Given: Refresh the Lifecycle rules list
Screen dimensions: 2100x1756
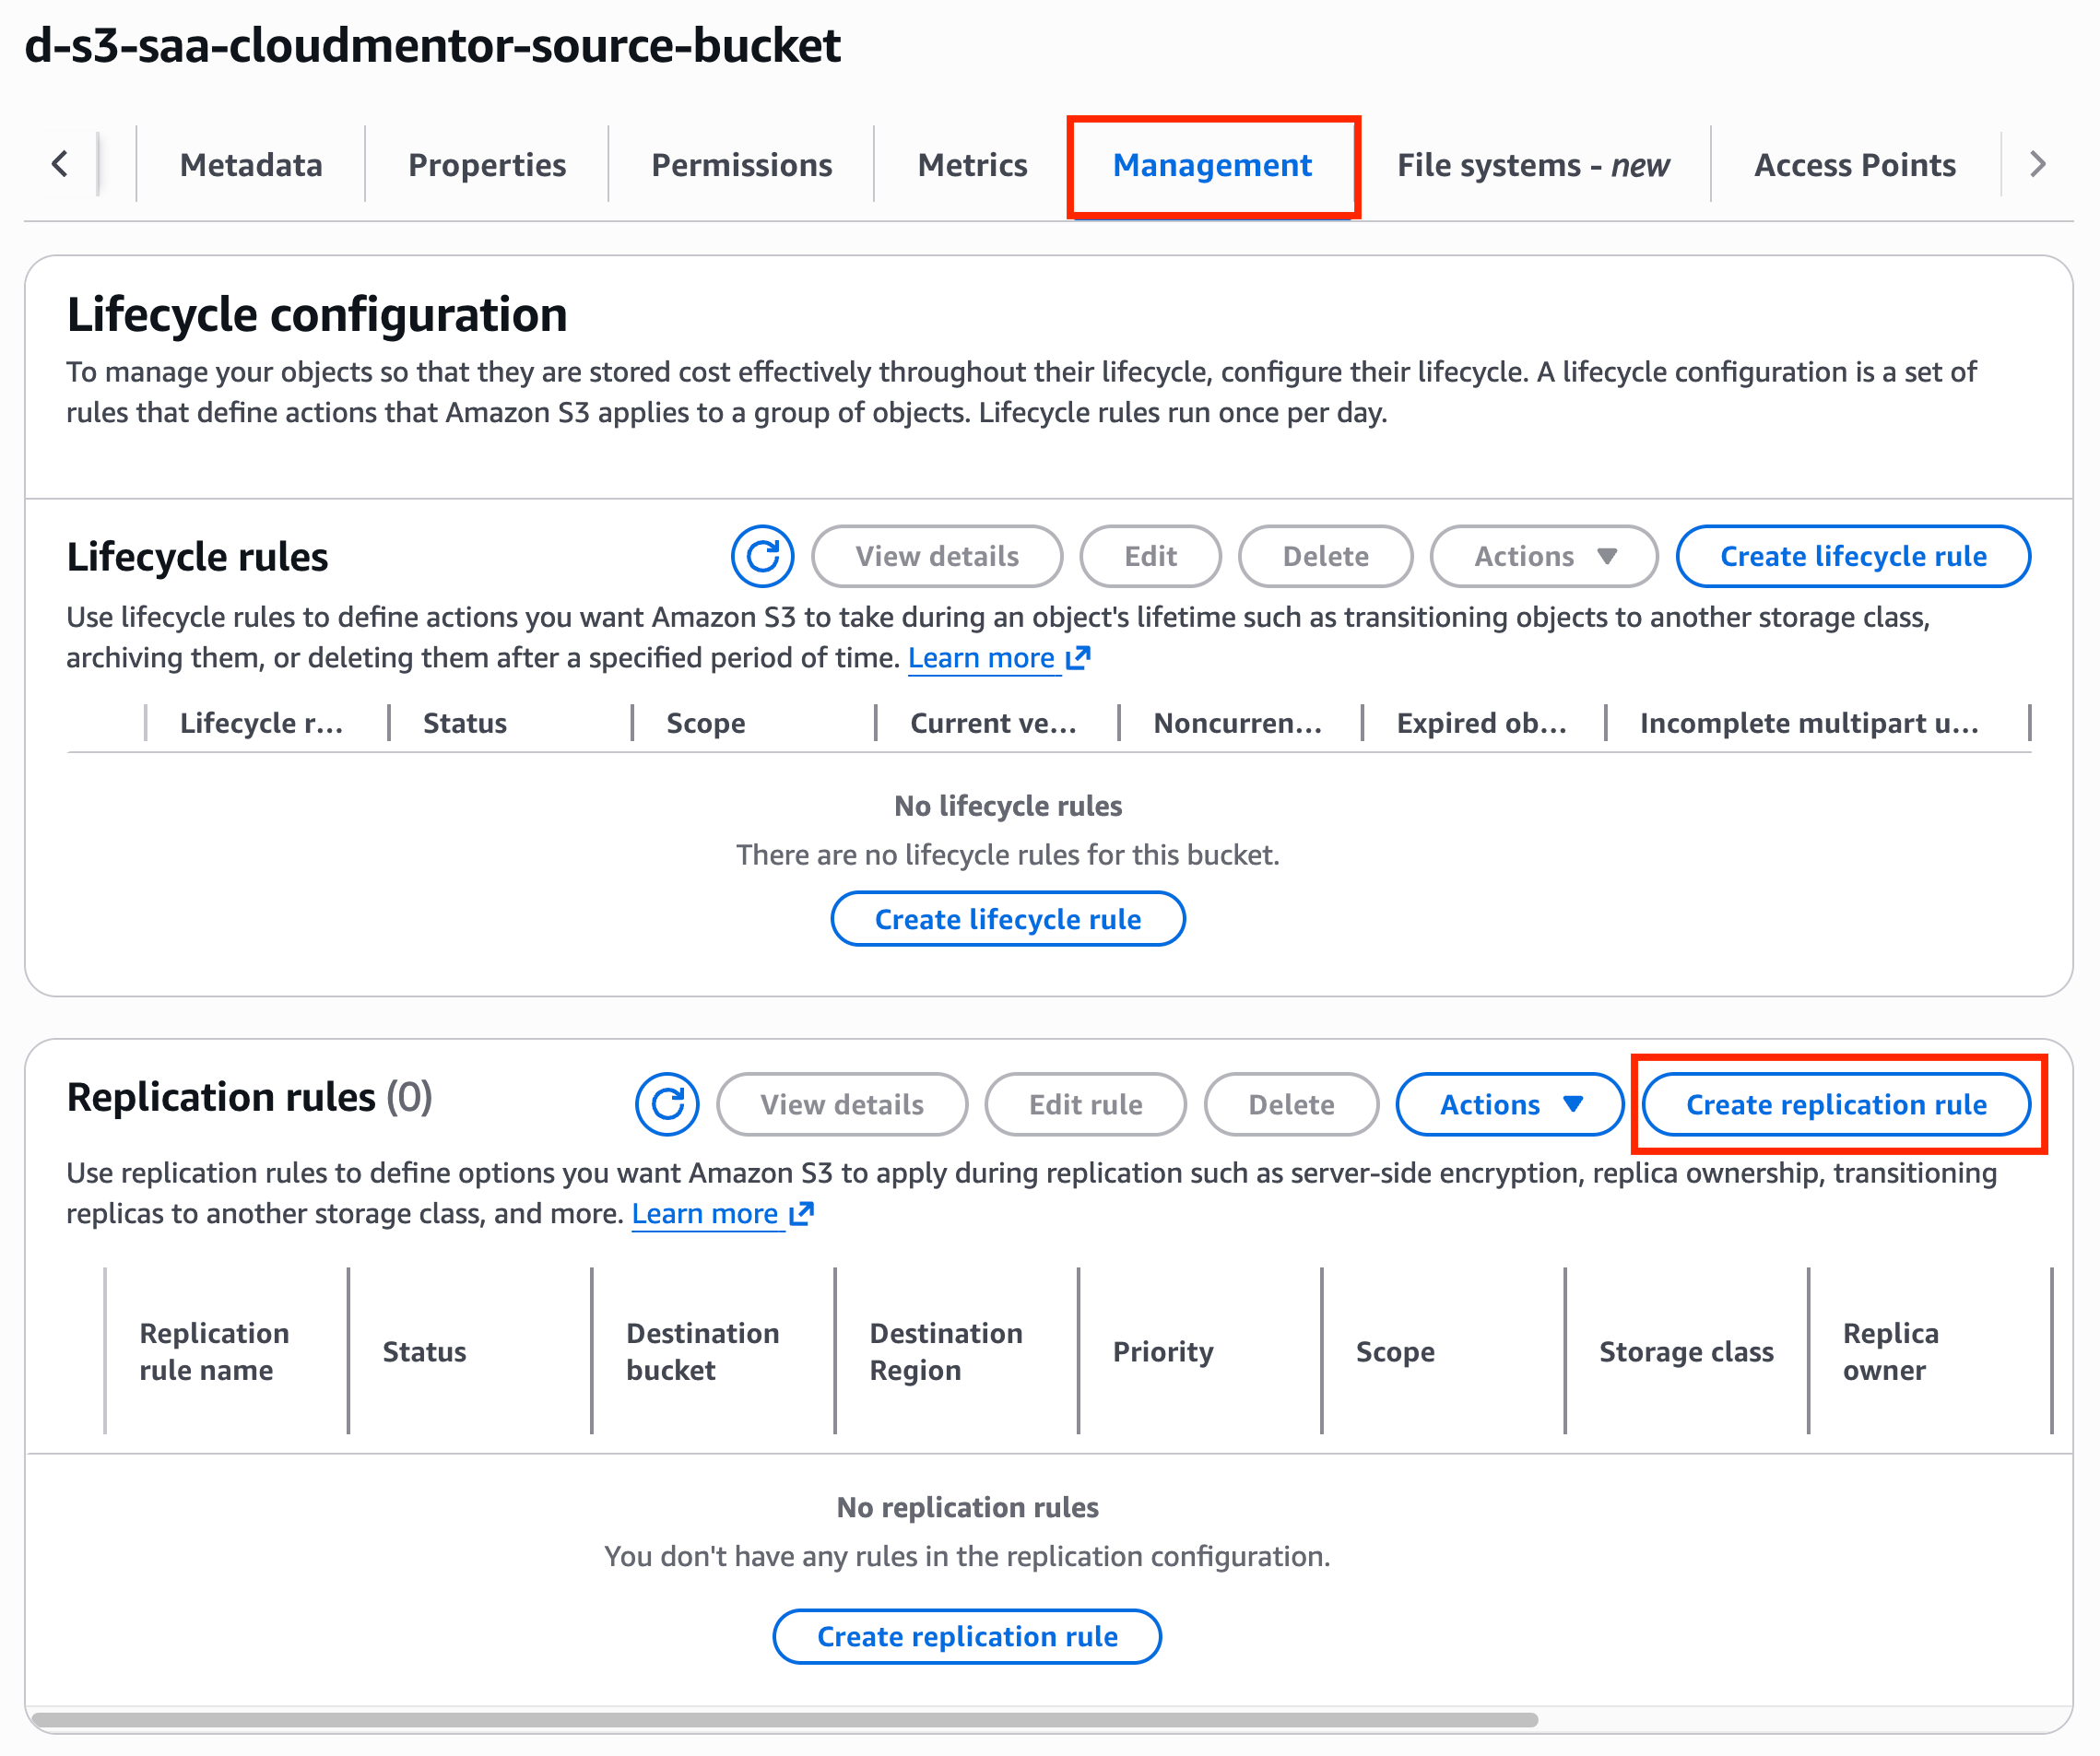Looking at the screenshot, I should pyautogui.click(x=762, y=556).
